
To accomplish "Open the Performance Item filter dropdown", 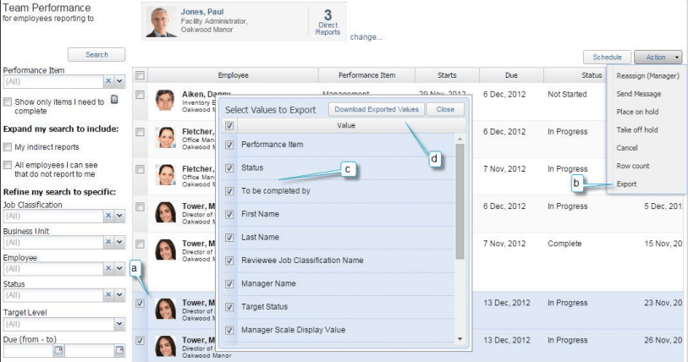I will 119,81.
